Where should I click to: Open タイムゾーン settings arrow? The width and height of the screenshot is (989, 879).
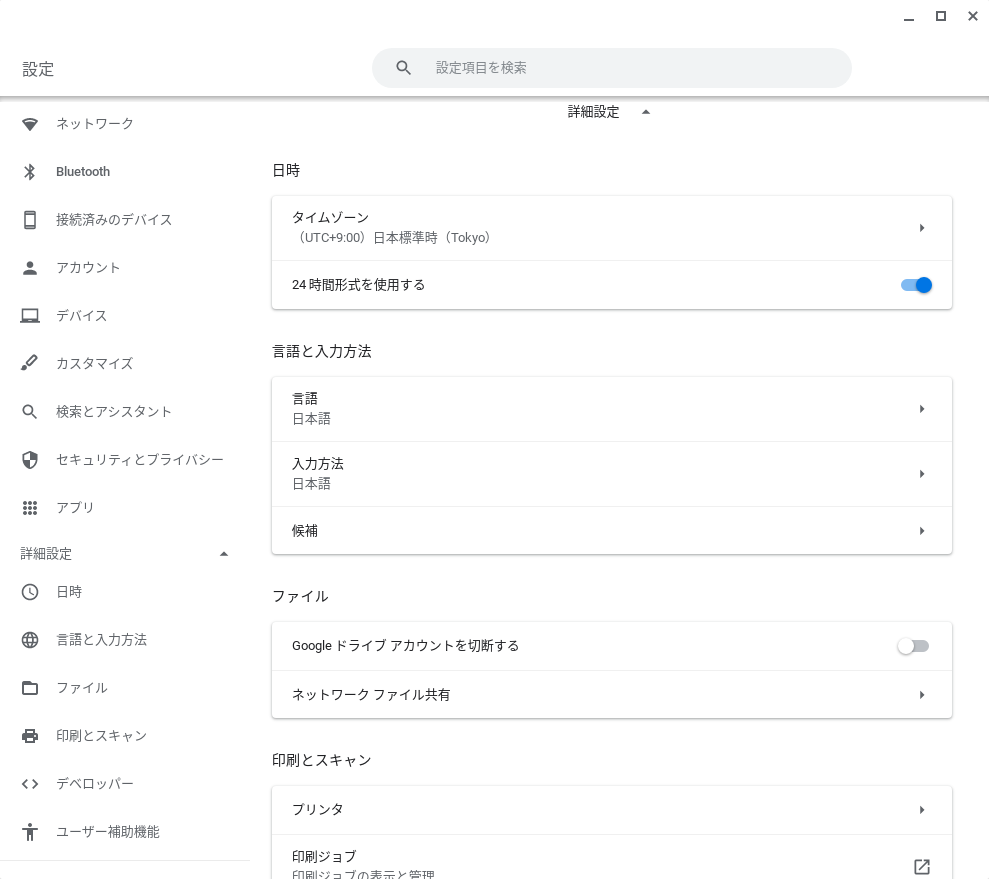point(922,228)
